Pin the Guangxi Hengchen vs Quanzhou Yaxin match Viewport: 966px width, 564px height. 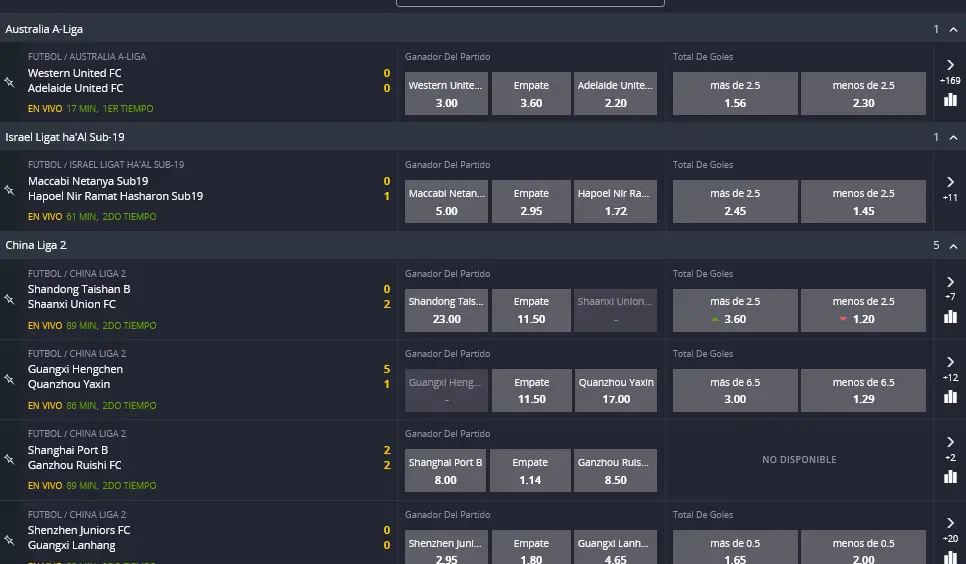(9, 378)
